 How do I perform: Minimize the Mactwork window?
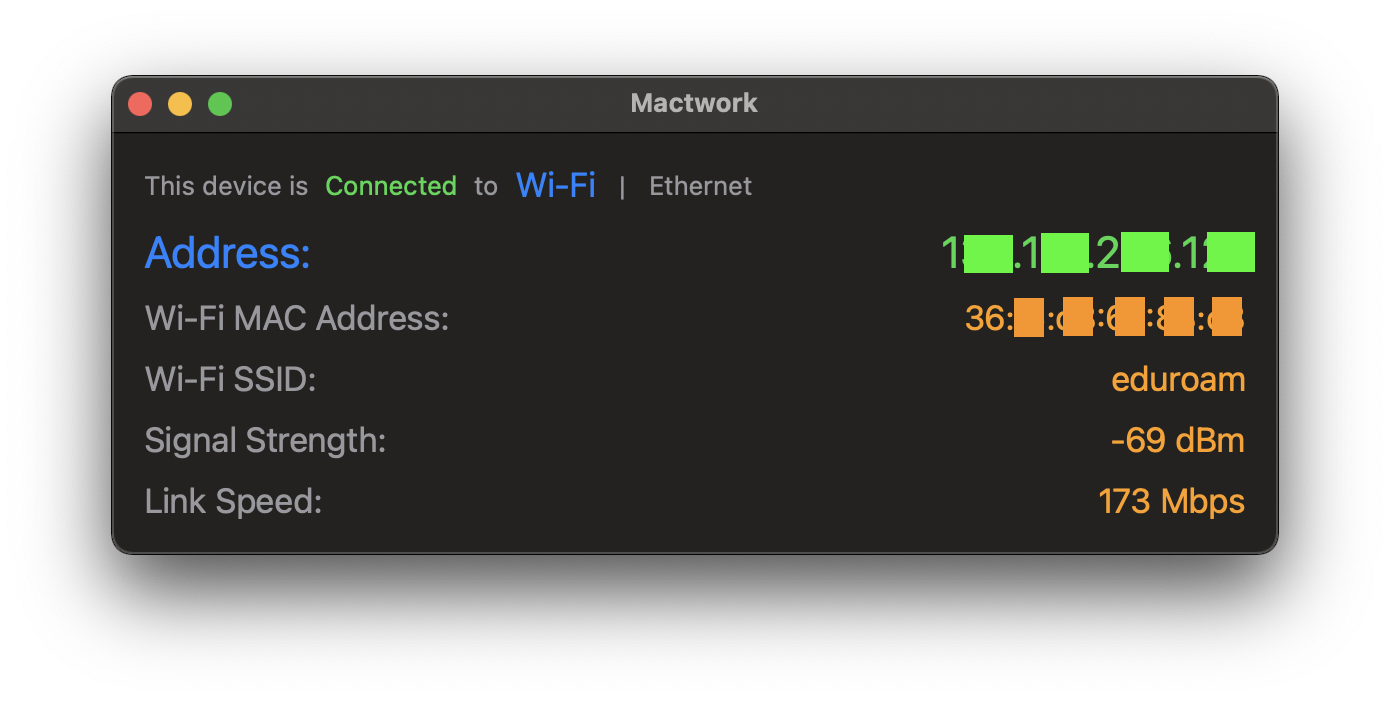tap(180, 103)
